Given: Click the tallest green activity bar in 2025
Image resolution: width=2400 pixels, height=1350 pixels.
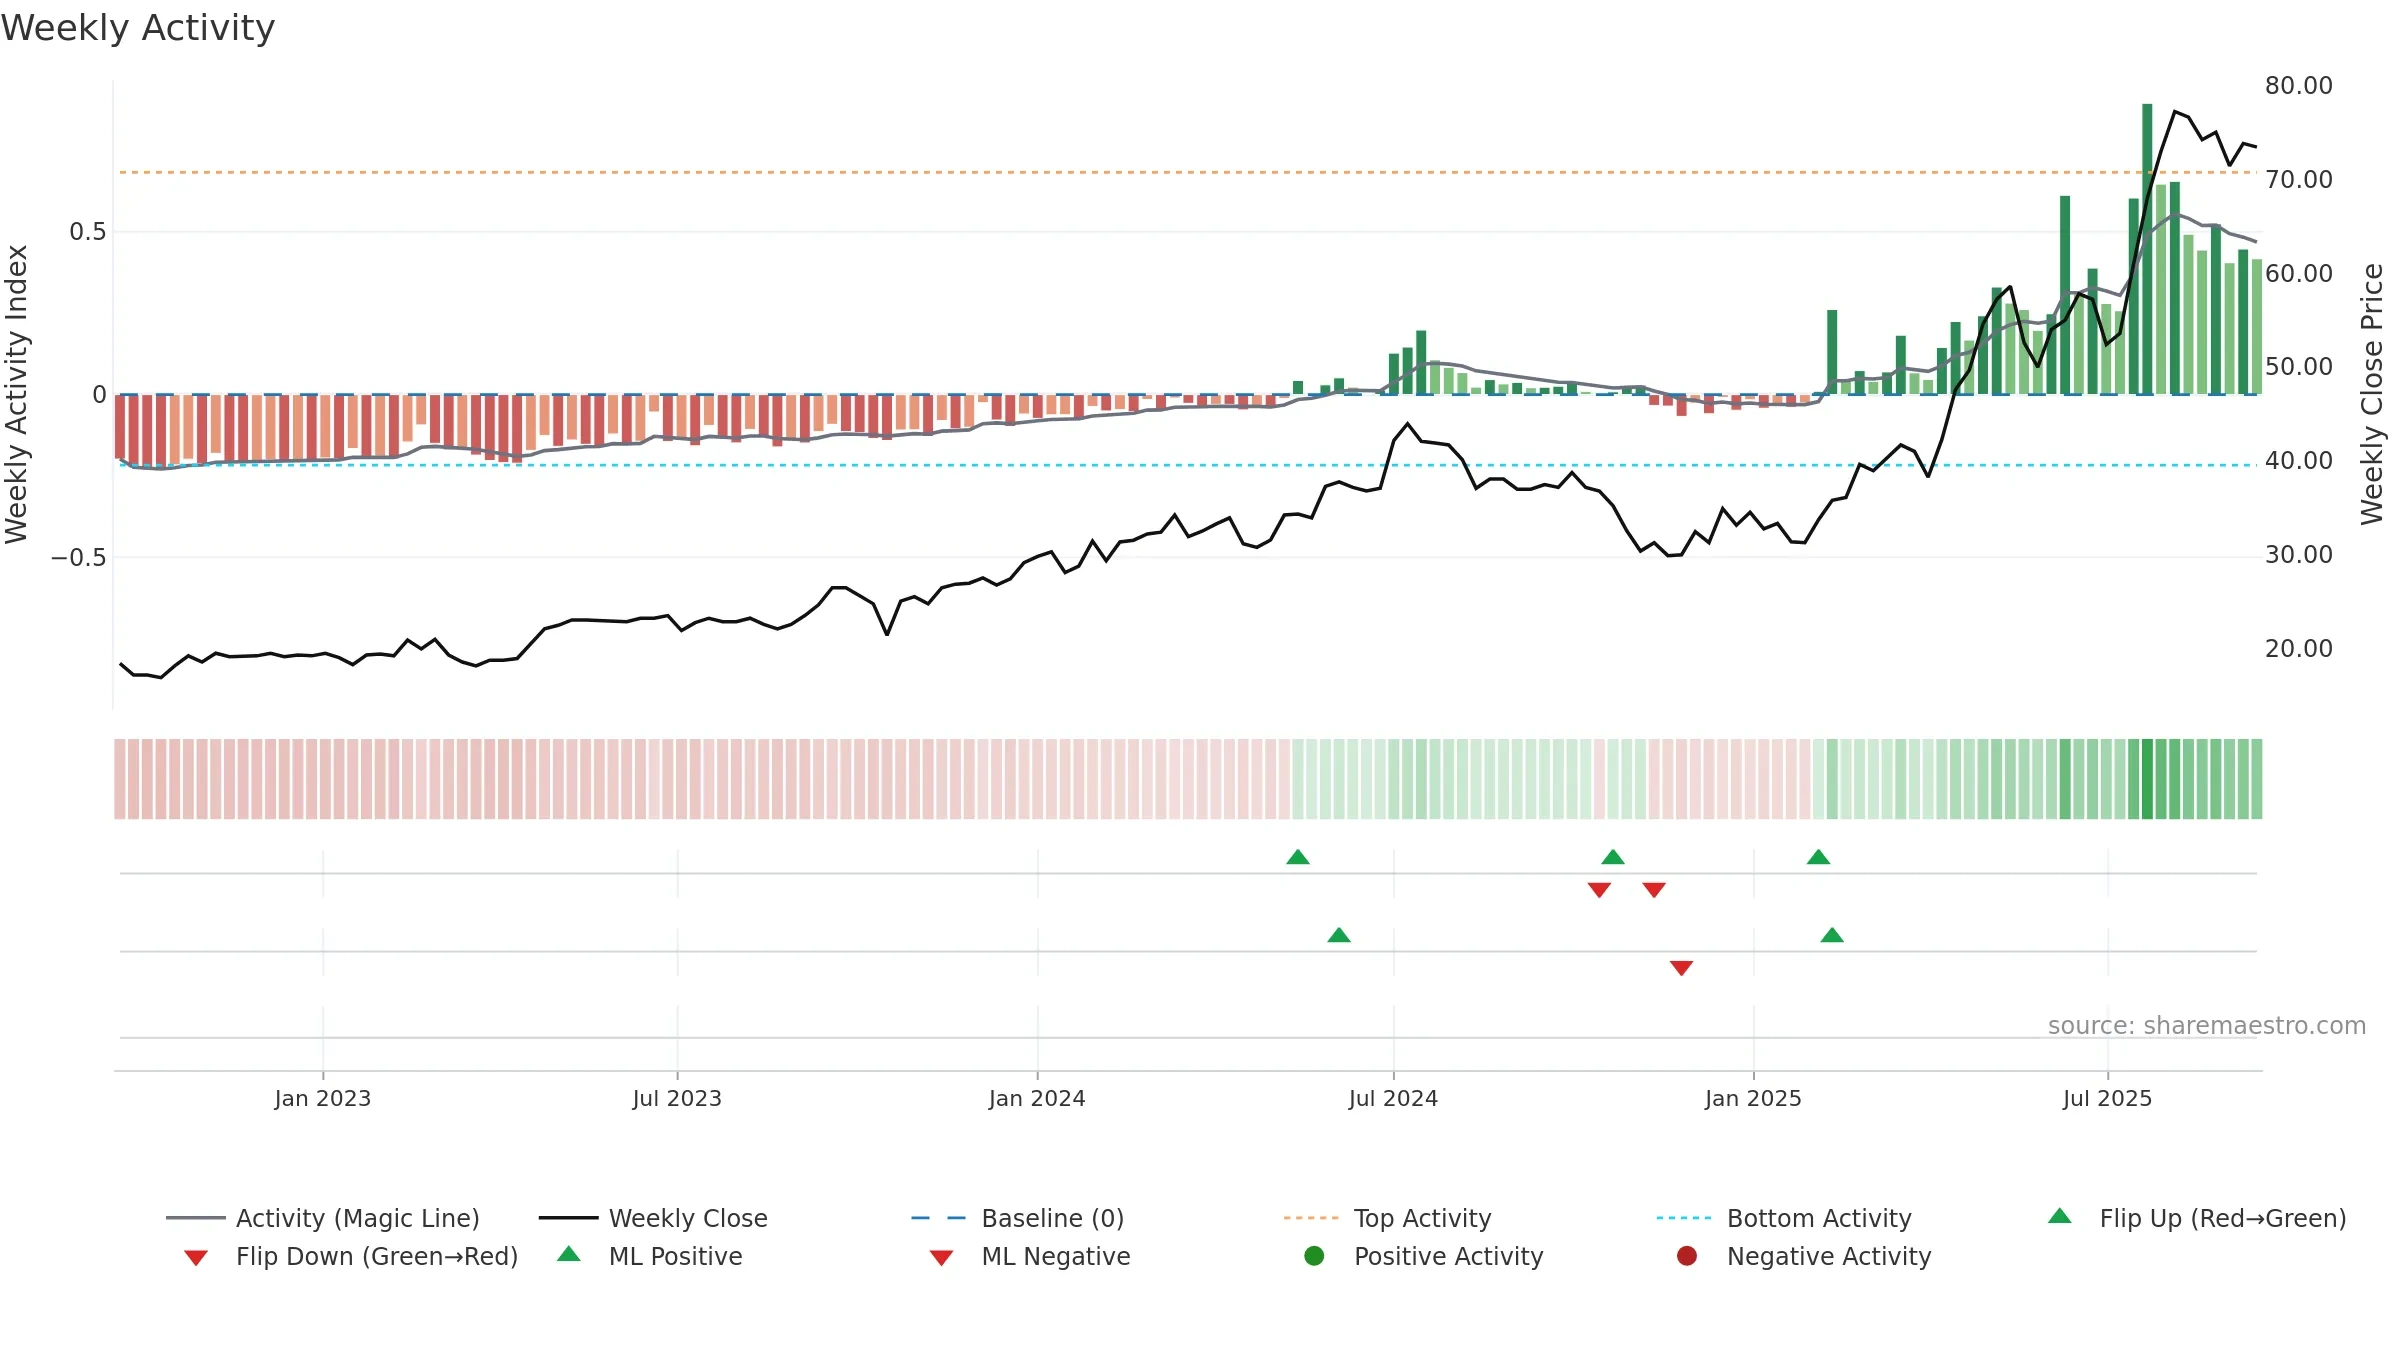Looking at the screenshot, I should pos(2147,249).
